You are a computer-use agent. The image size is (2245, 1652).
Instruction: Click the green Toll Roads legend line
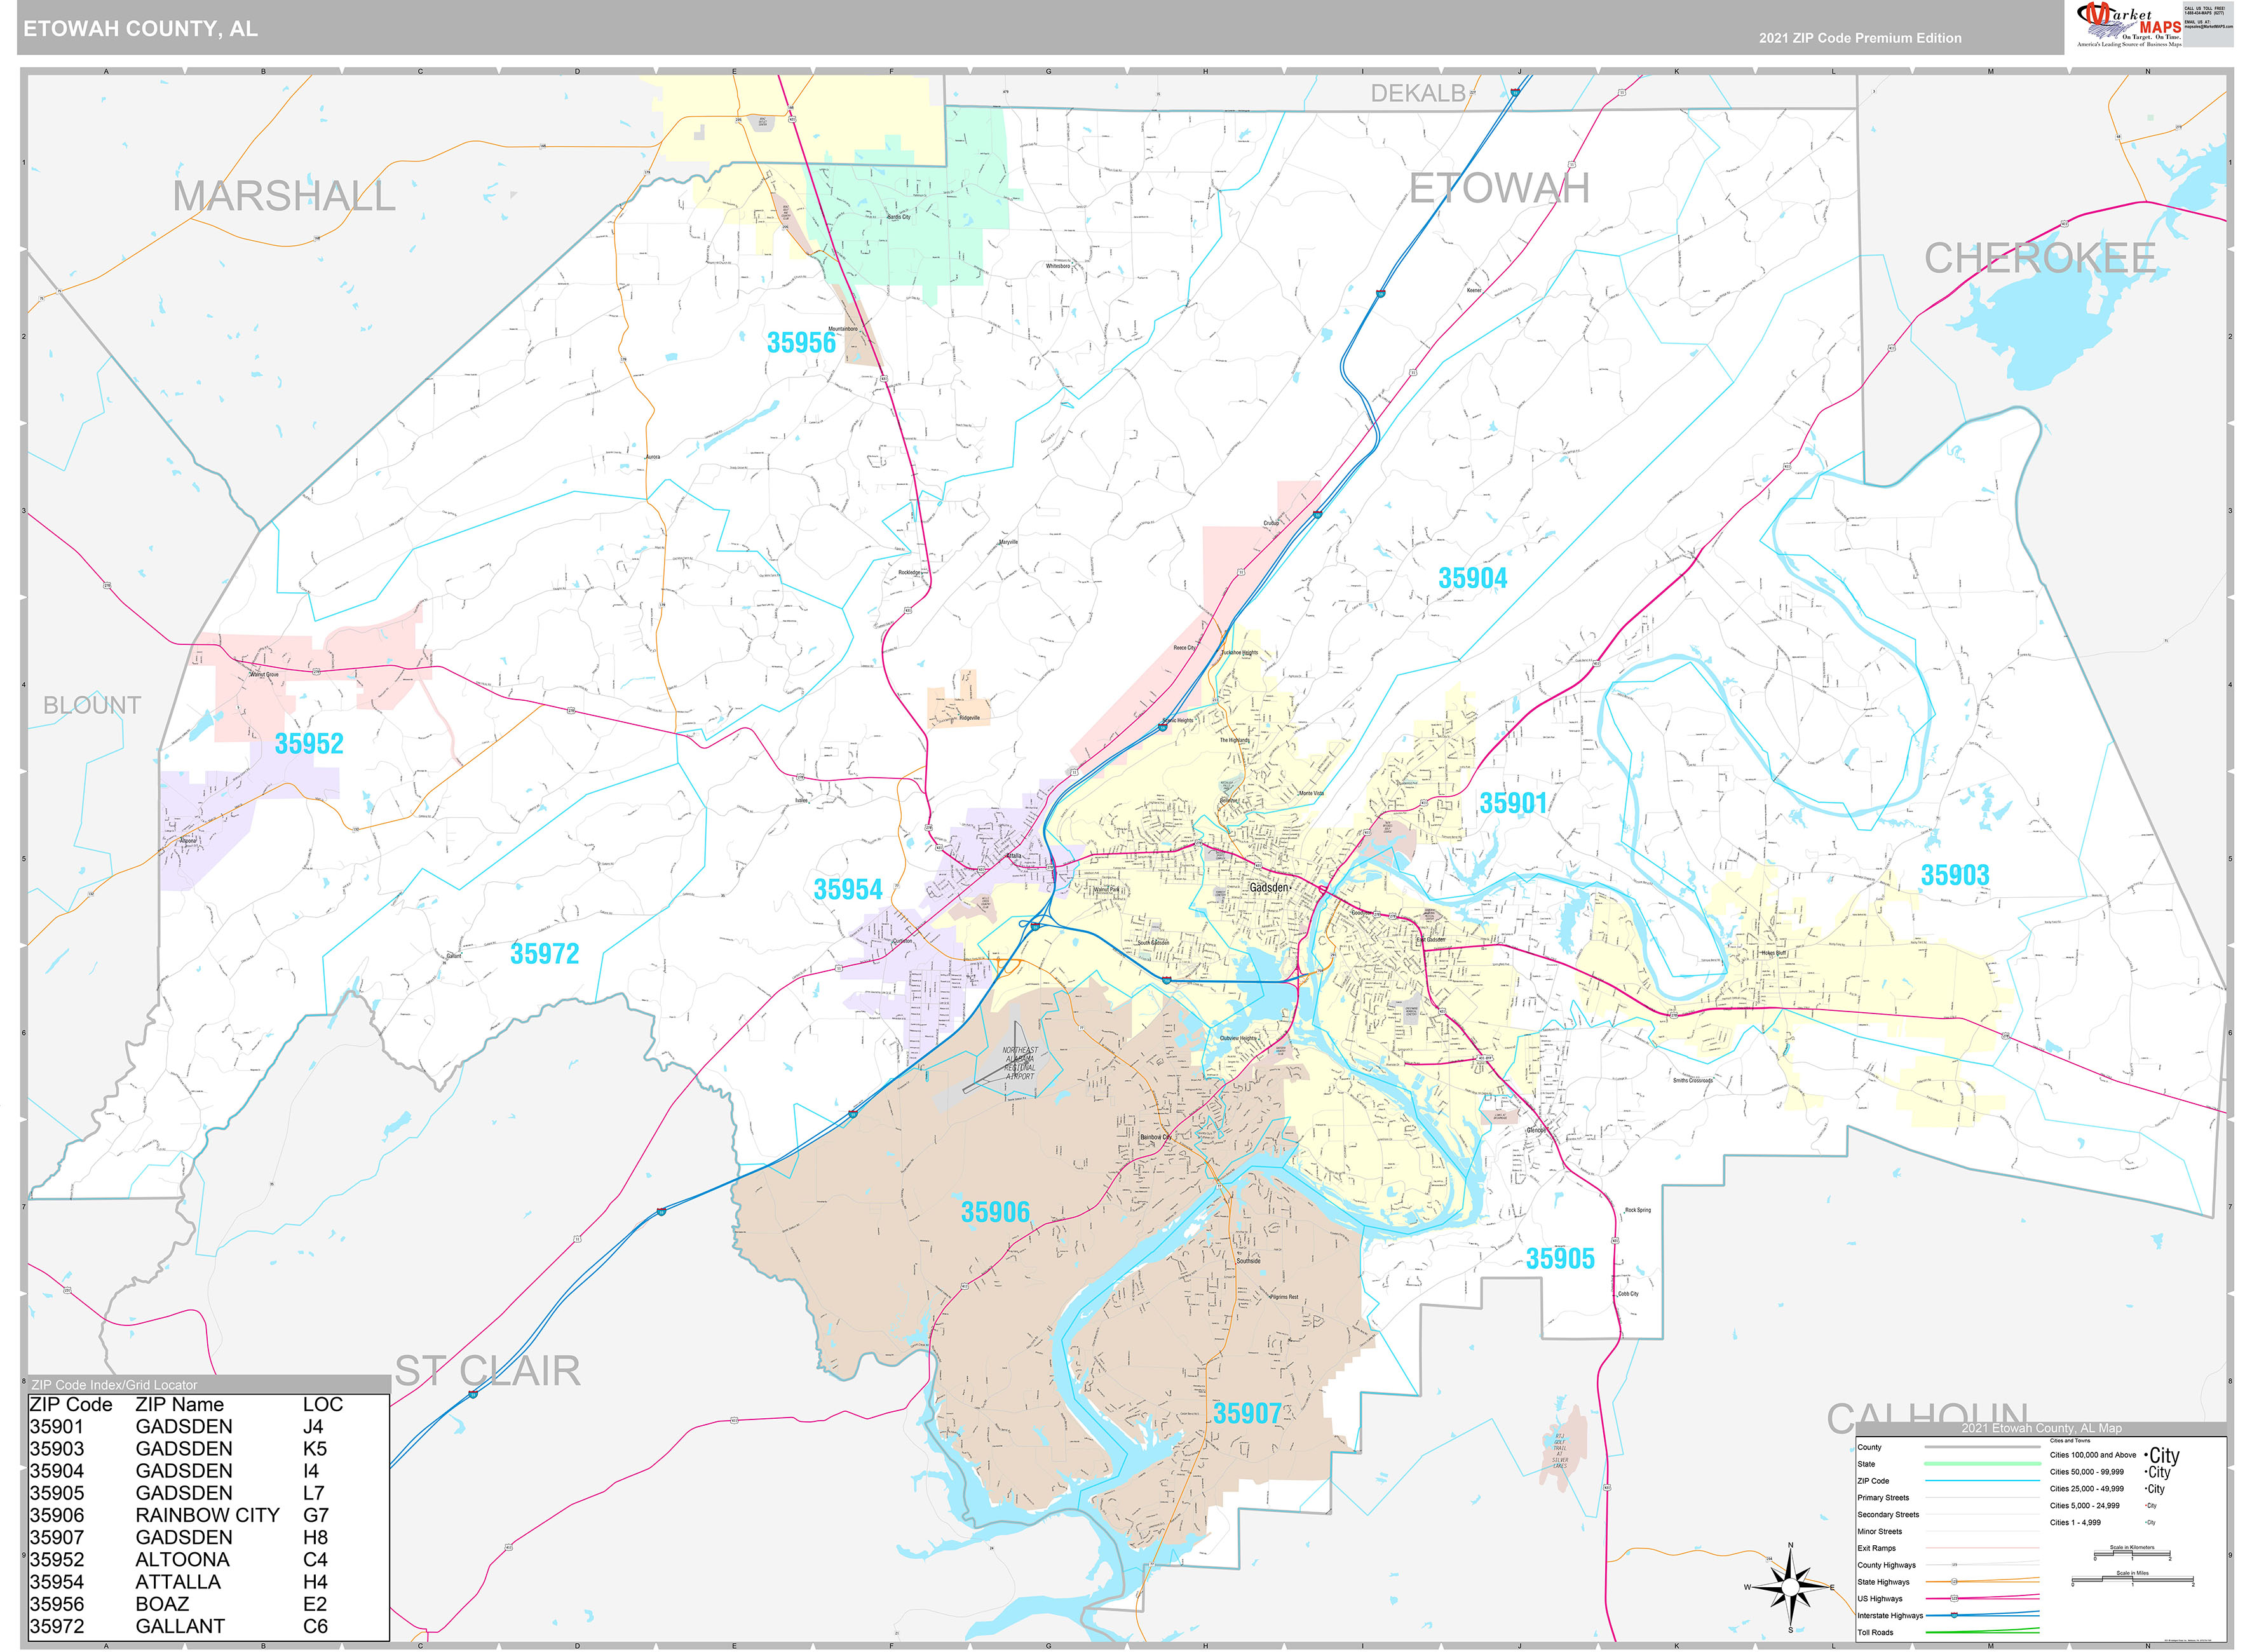pyautogui.click(x=1983, y=1631)
